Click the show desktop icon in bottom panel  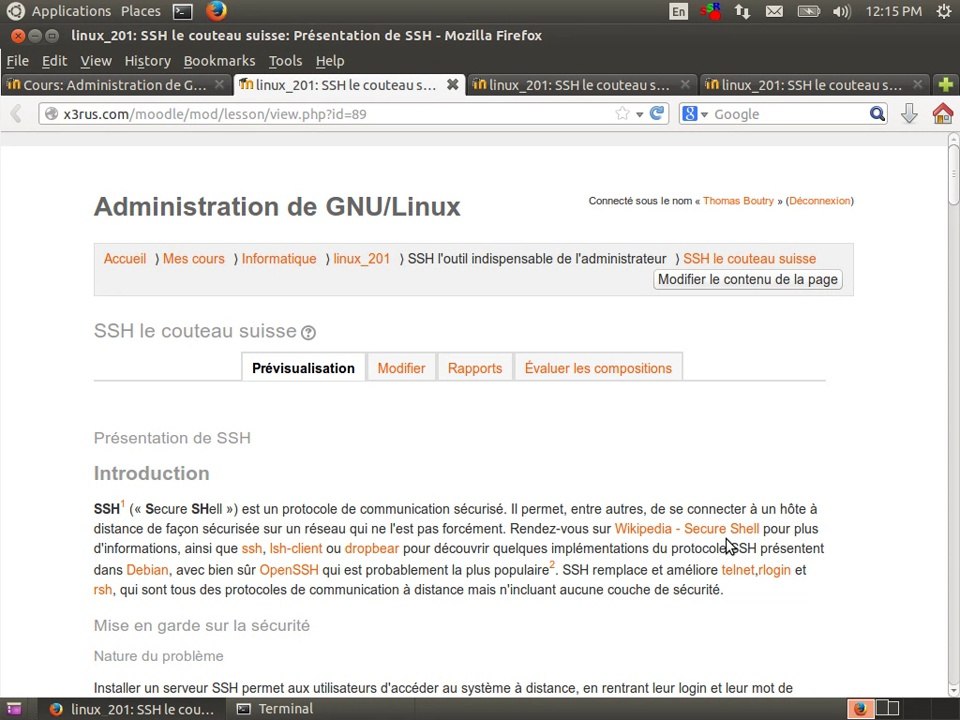(13, 709)
